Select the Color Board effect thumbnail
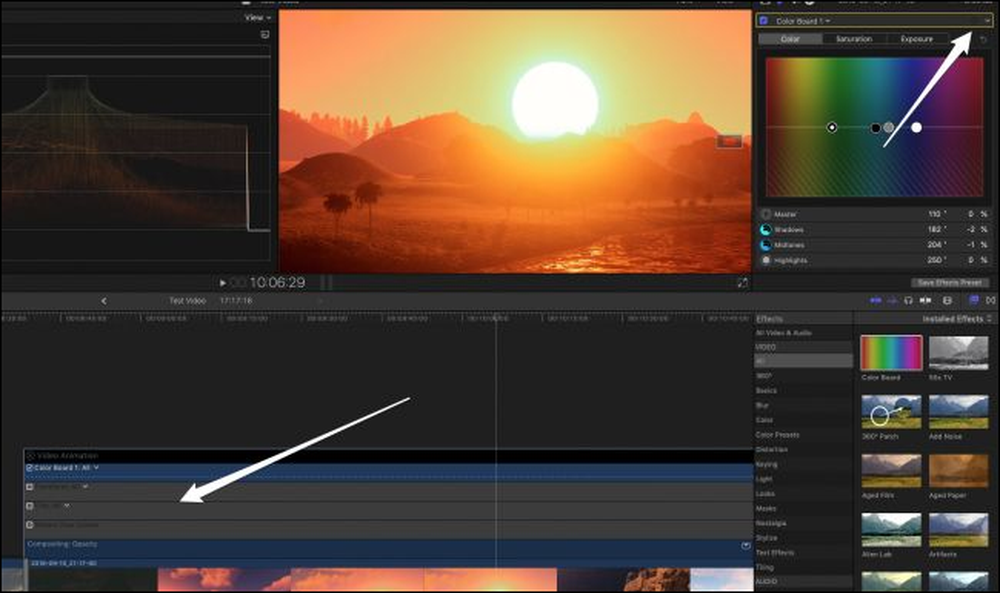The image size is (1000, 593). coord(891,353)
